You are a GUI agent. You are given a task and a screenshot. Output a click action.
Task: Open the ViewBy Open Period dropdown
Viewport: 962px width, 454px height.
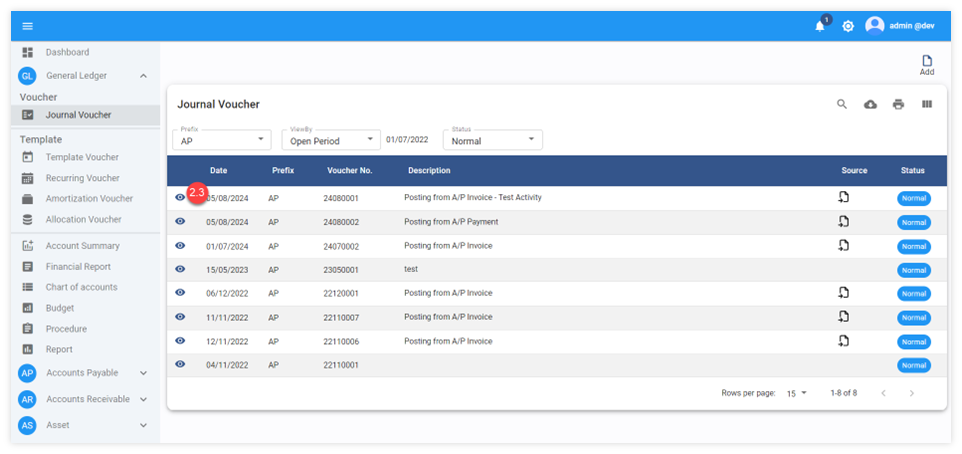click(331, 140)
